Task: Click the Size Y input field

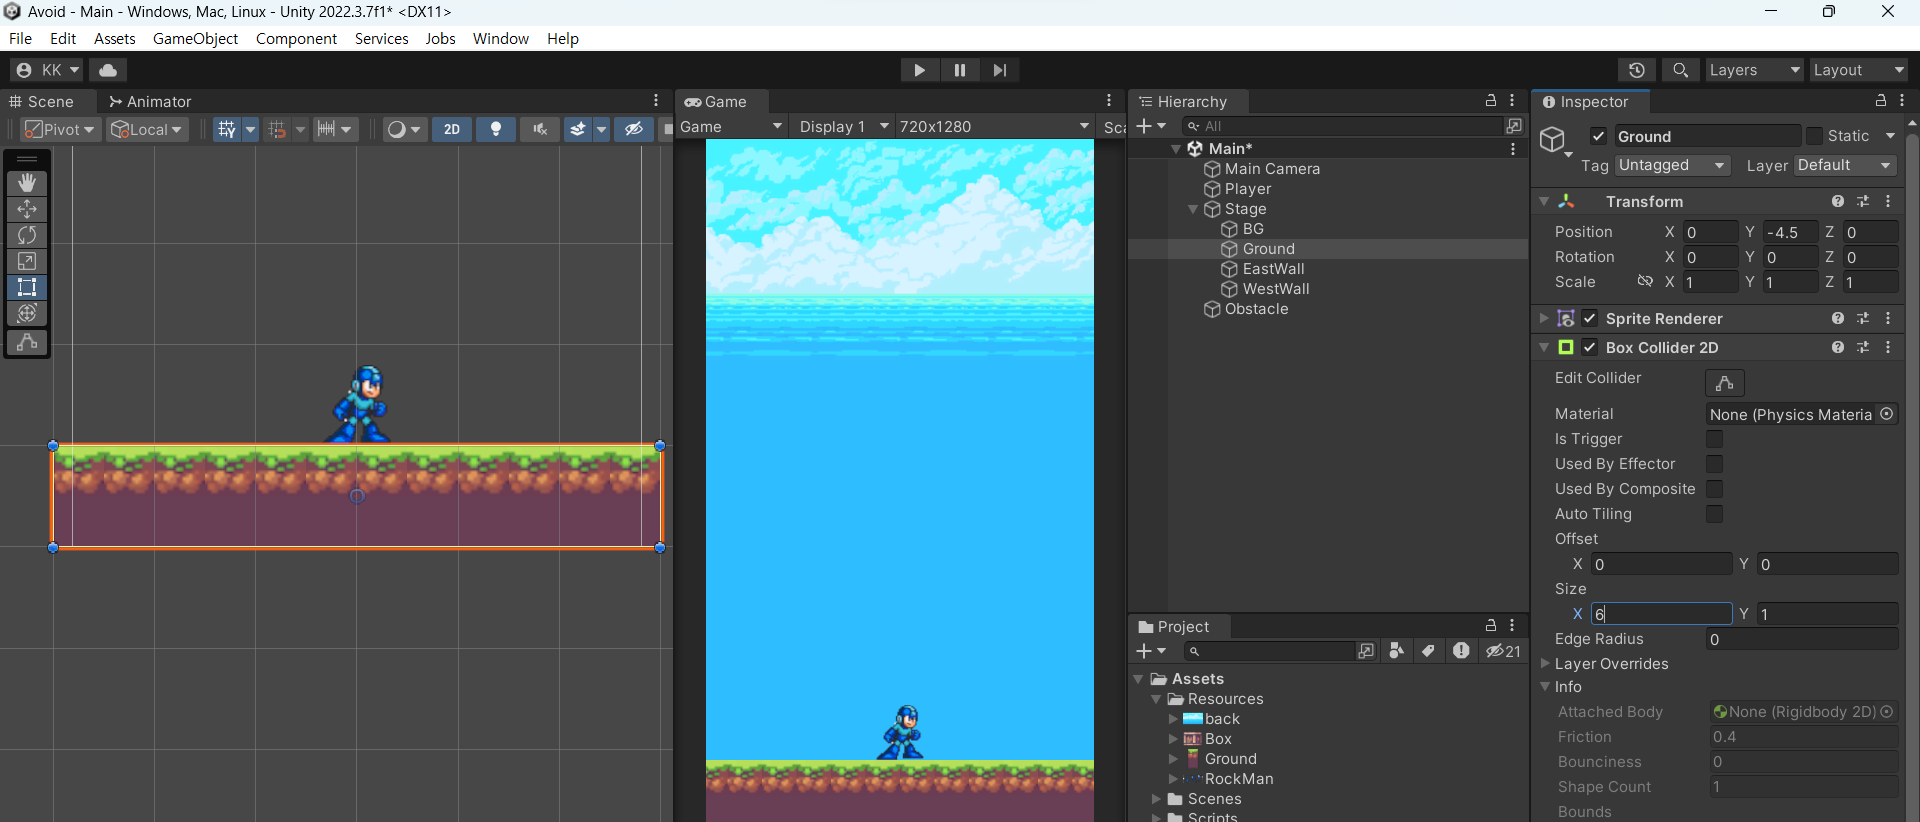Action: (1828, 614)
